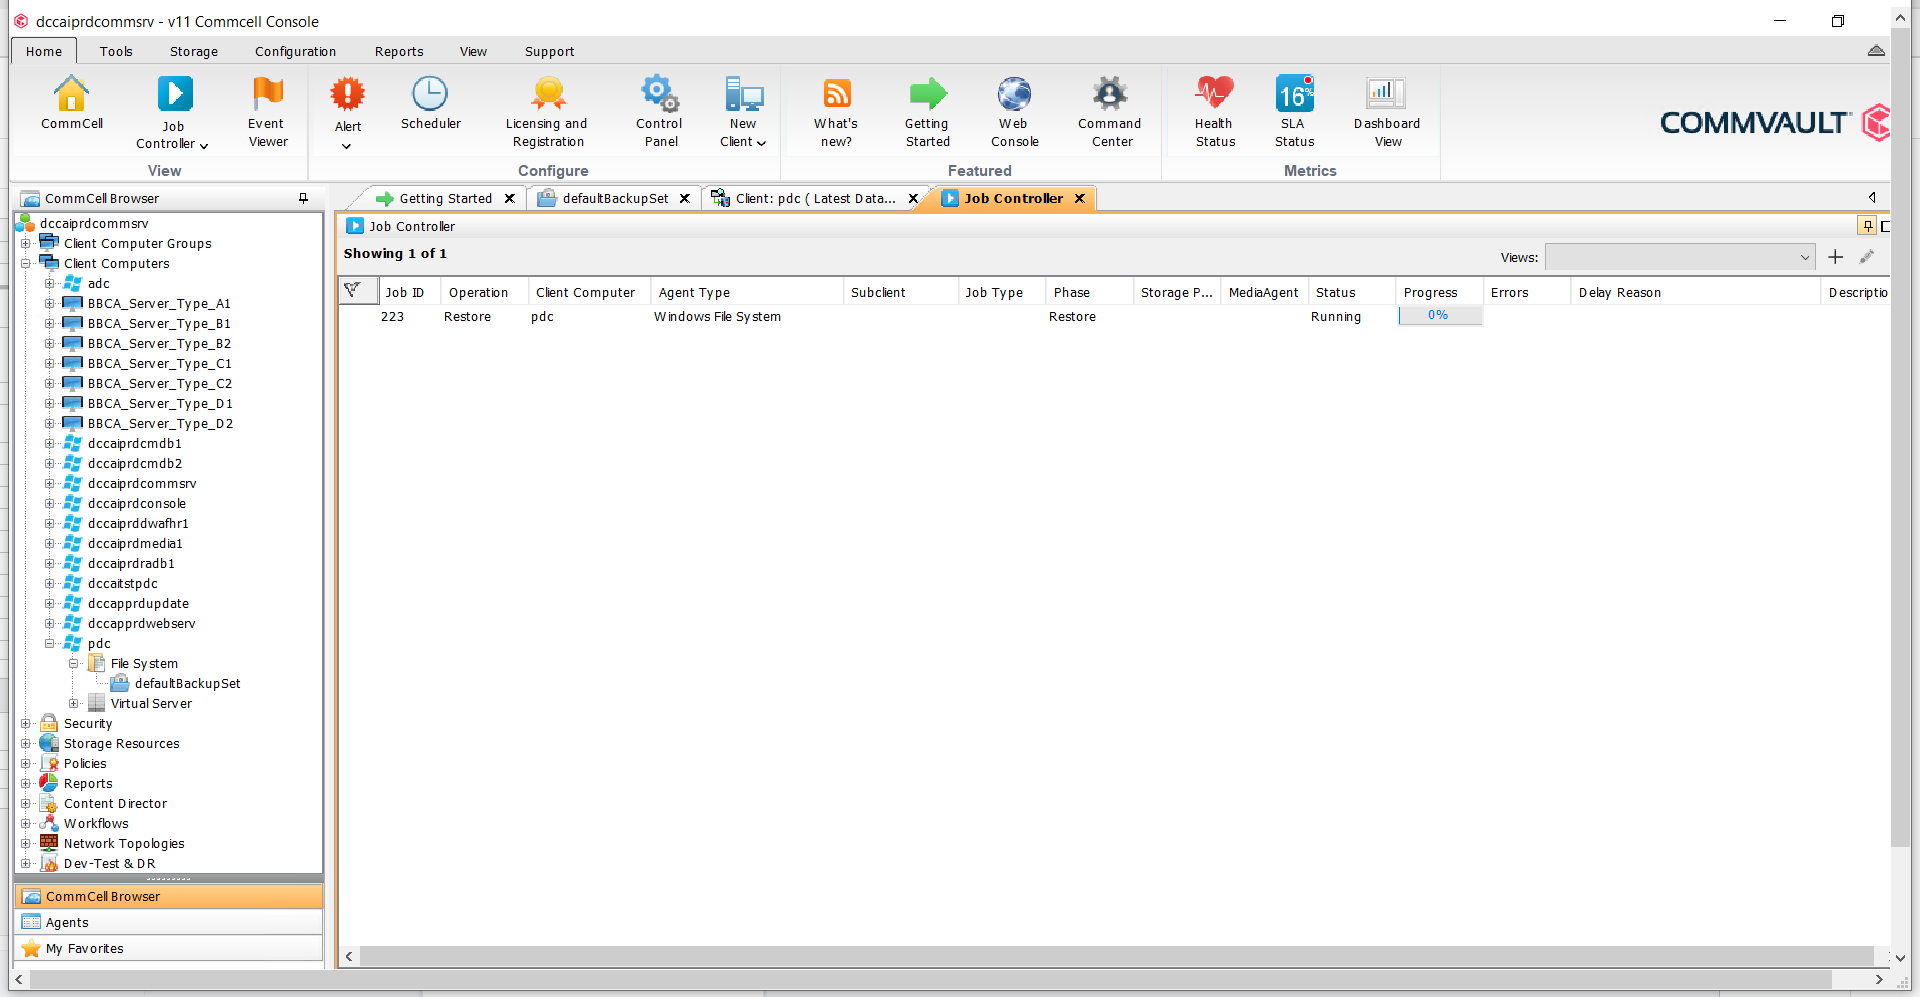Click the job list filter icon
This screenshot has height=997, width=1920.
click(353, 291)
